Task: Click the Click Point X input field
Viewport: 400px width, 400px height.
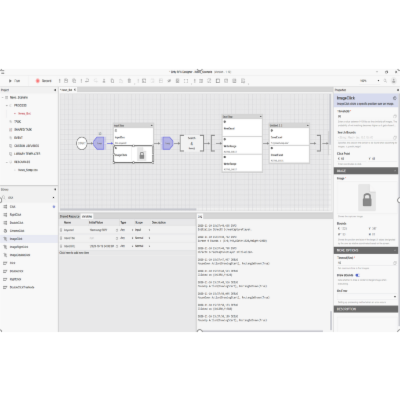Action: click(352, 159)
